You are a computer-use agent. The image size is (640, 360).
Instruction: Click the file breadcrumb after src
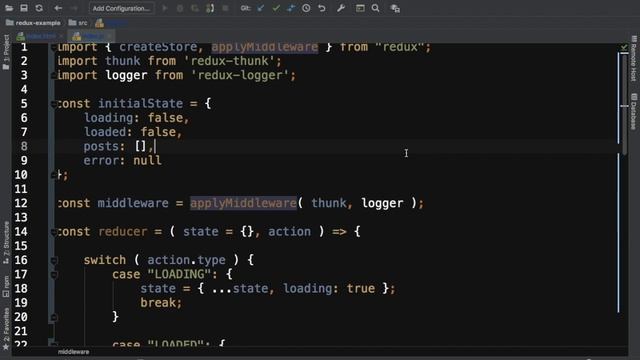coord(111,23)
